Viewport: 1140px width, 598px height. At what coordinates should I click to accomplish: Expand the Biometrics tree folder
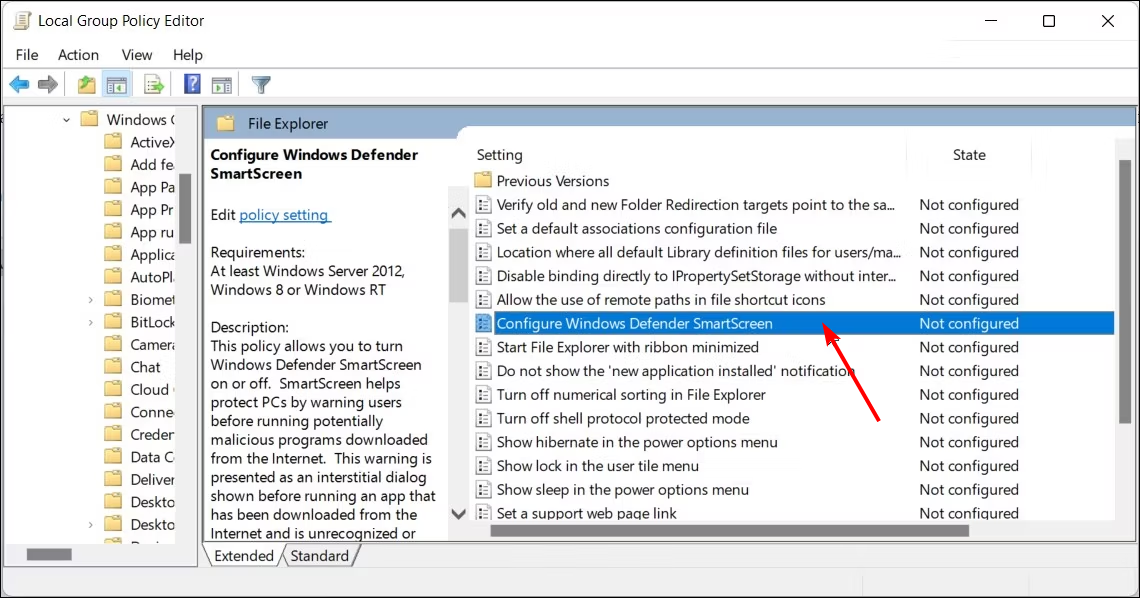tap(91, 299)
